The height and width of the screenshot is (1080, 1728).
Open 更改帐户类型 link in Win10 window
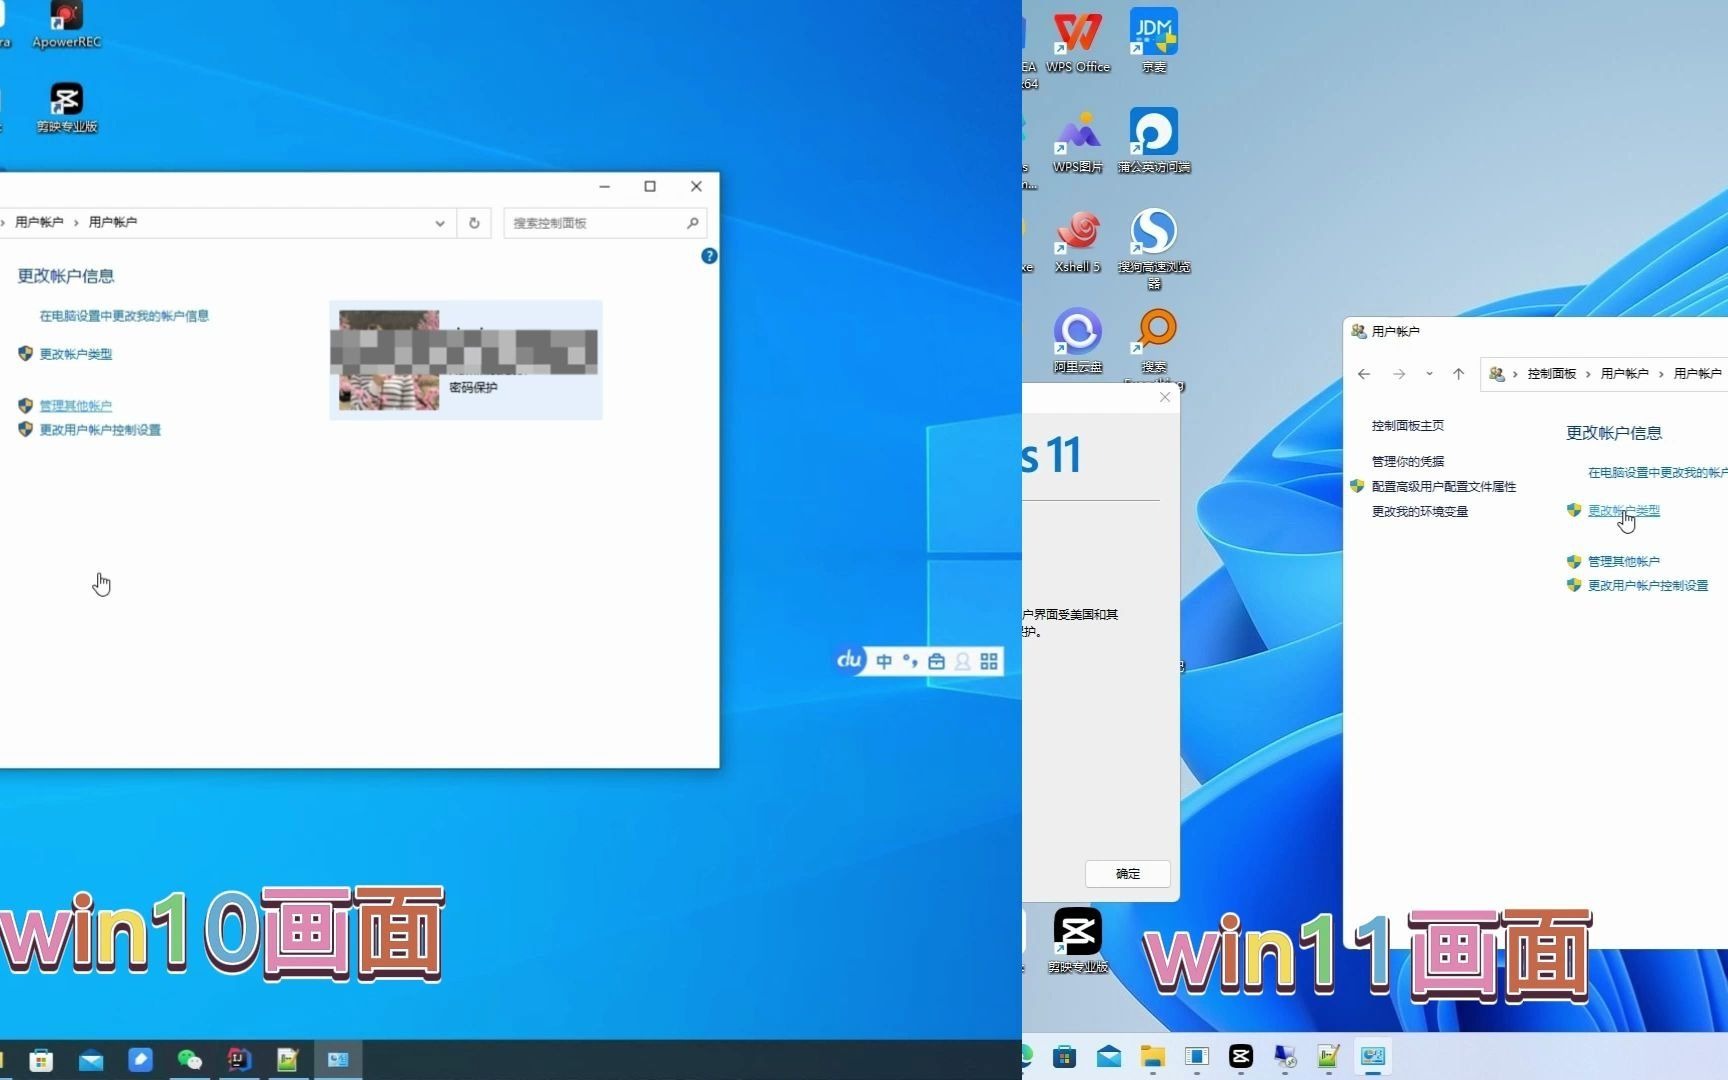(76, 354)
